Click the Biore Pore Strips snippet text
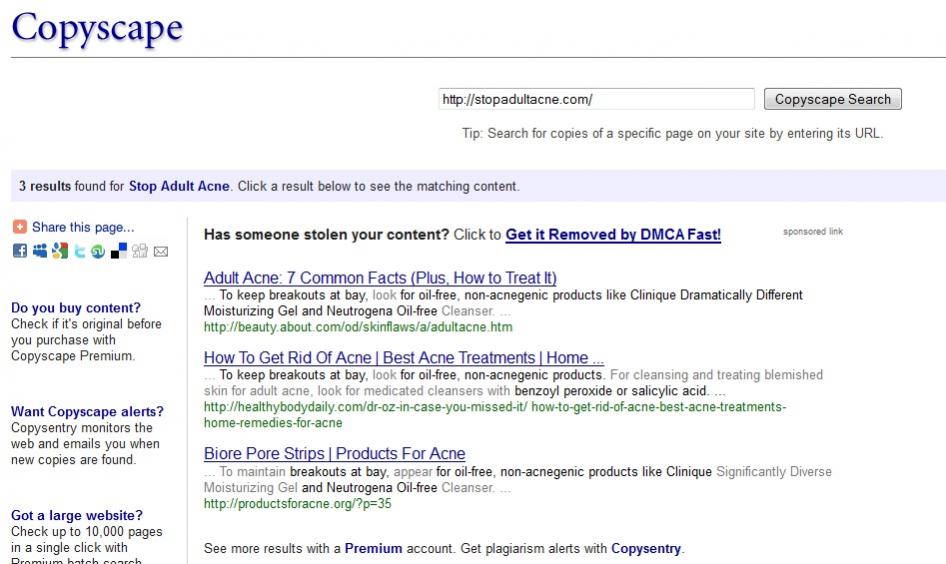Screen dimensions: 946x564 tap(518, 480)
